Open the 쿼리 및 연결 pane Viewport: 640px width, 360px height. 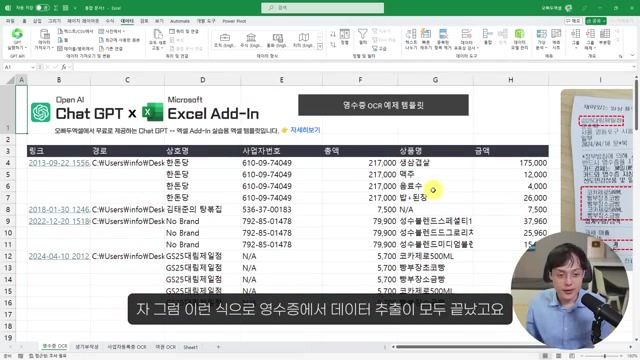coord(184,31)
